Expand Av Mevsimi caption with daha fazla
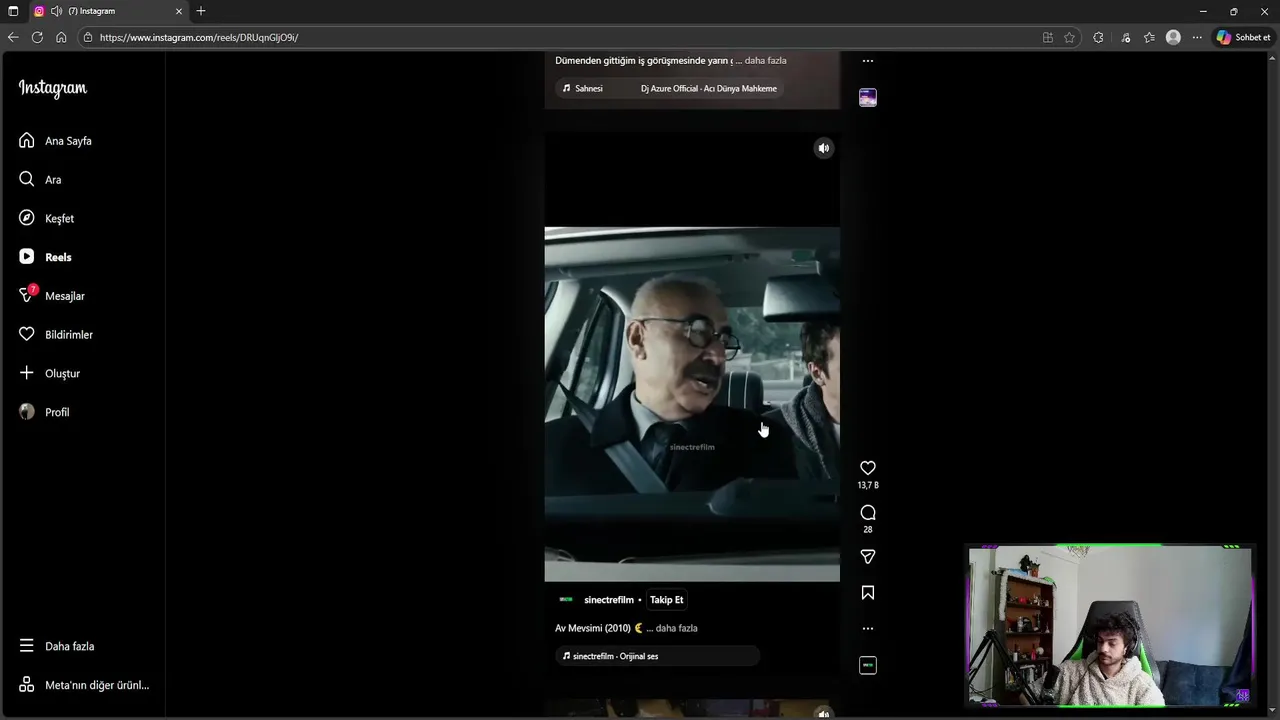This screenshot has height=720, width=1280. tap(677, 628)
